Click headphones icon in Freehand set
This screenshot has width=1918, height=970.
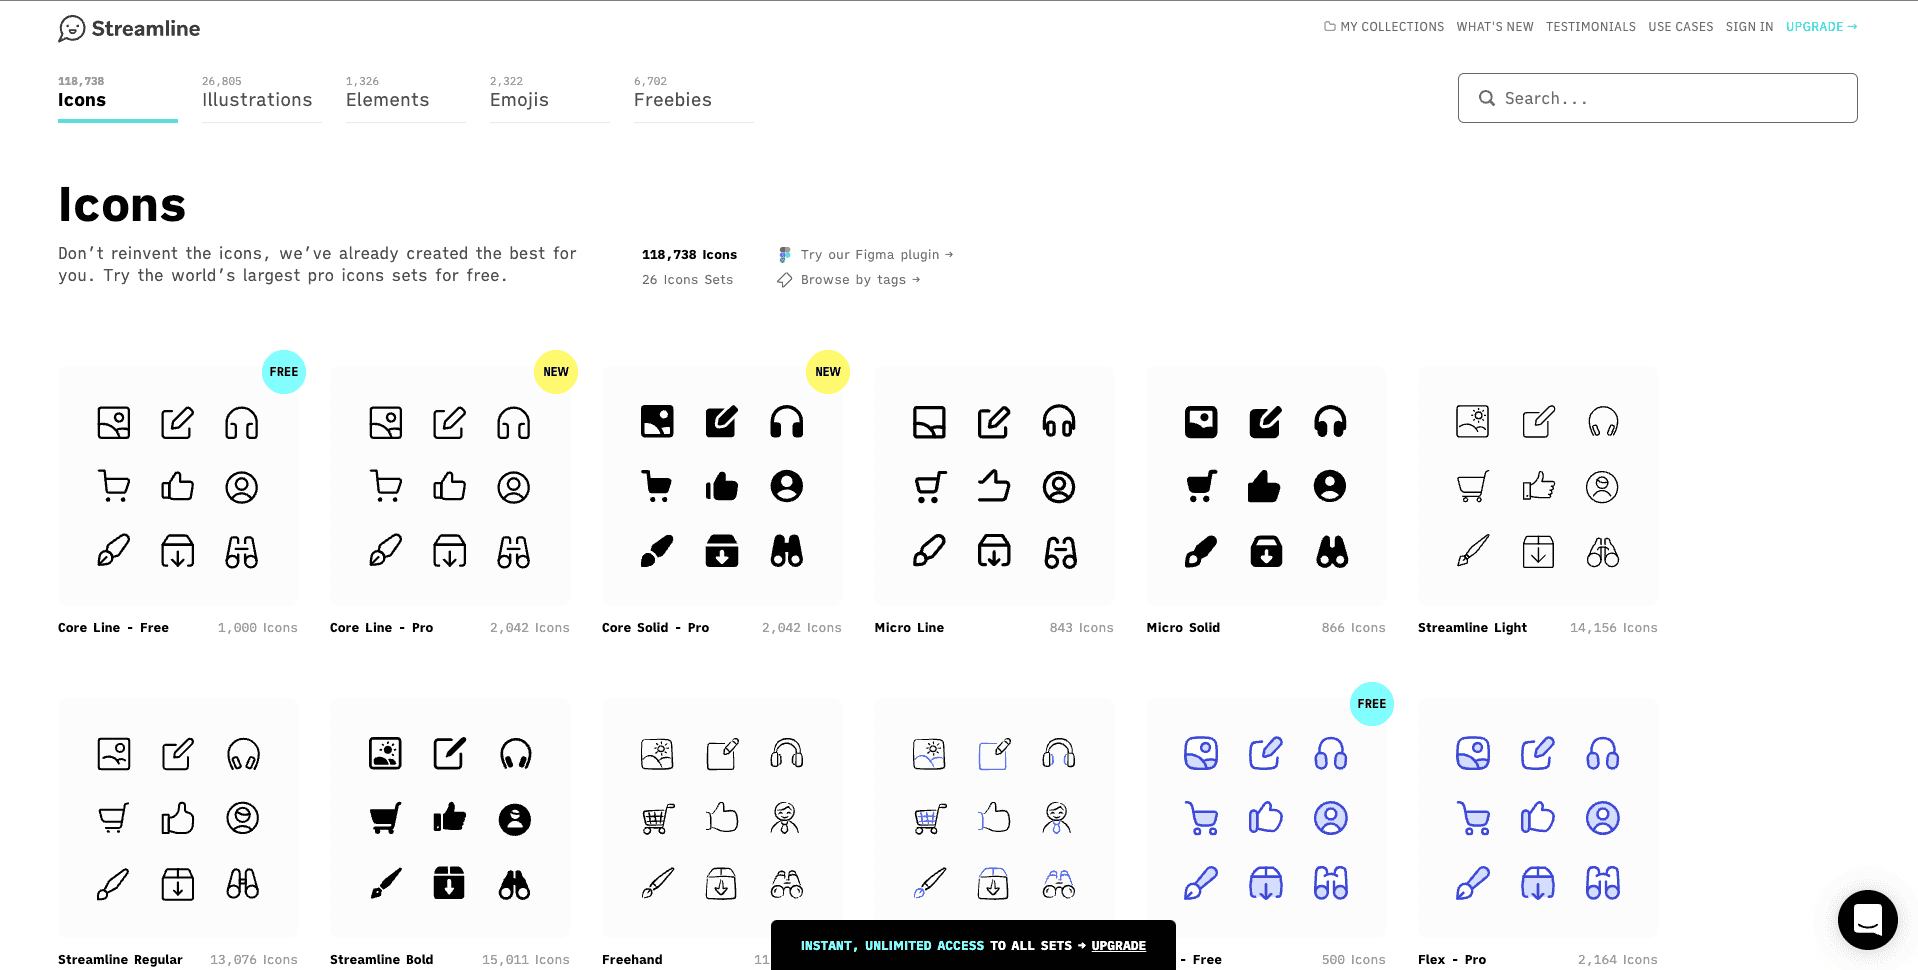click(x=787, y=753)
